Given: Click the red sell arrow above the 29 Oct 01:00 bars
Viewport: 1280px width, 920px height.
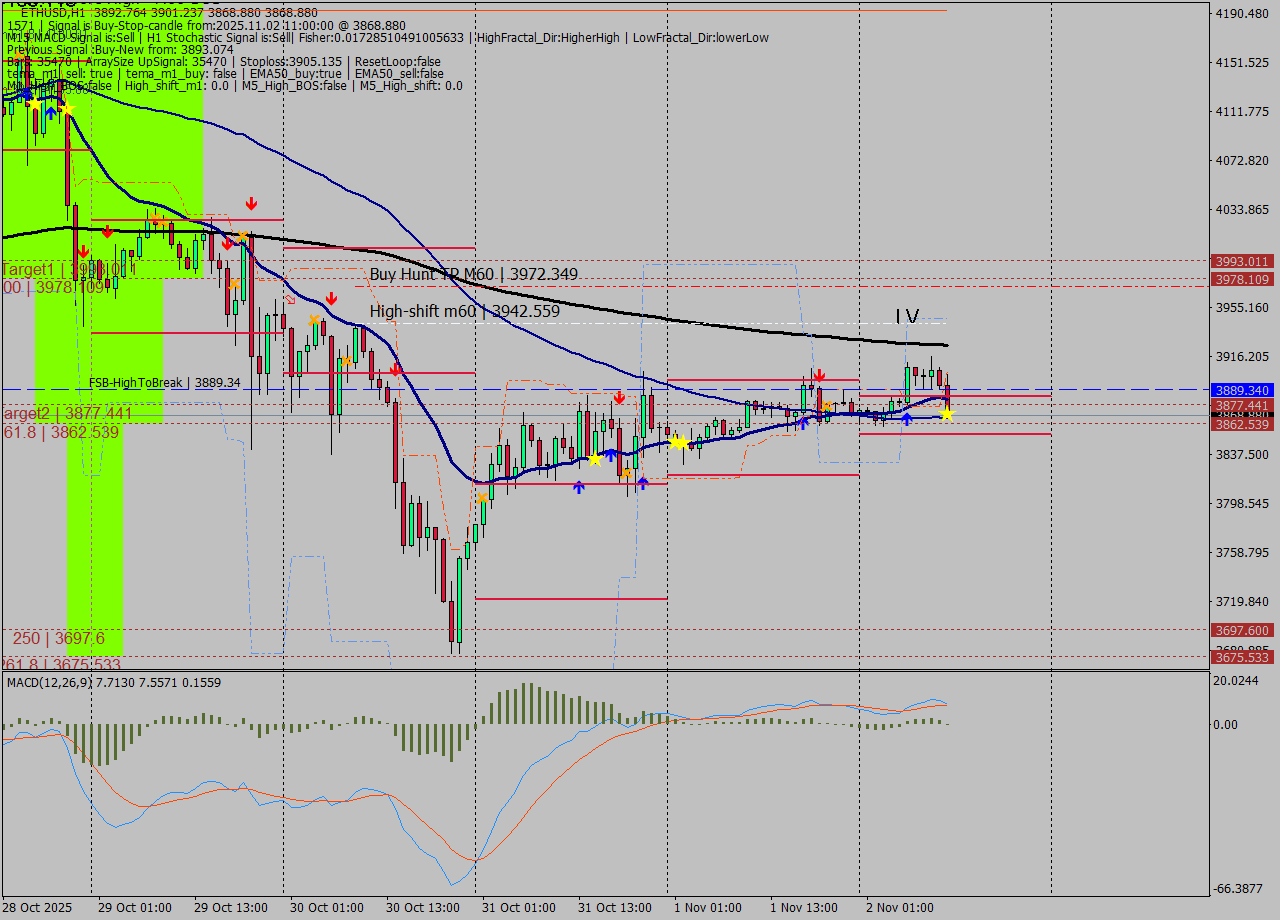Looking at the screenshot, I should coord(108,232).
